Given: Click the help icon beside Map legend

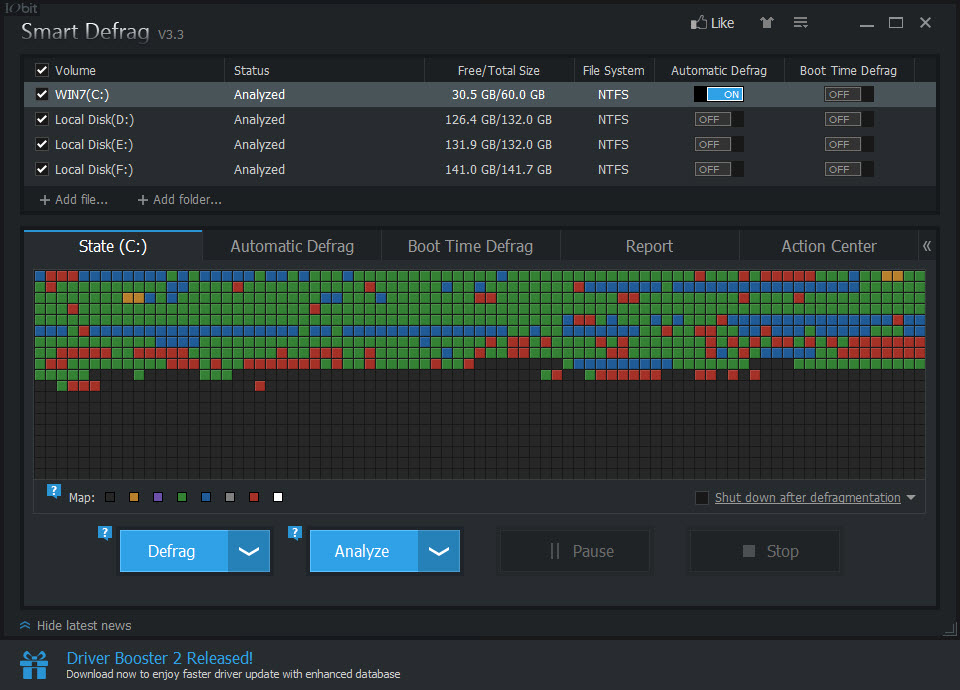Looking at the screenshot, I should click(54, 491).
